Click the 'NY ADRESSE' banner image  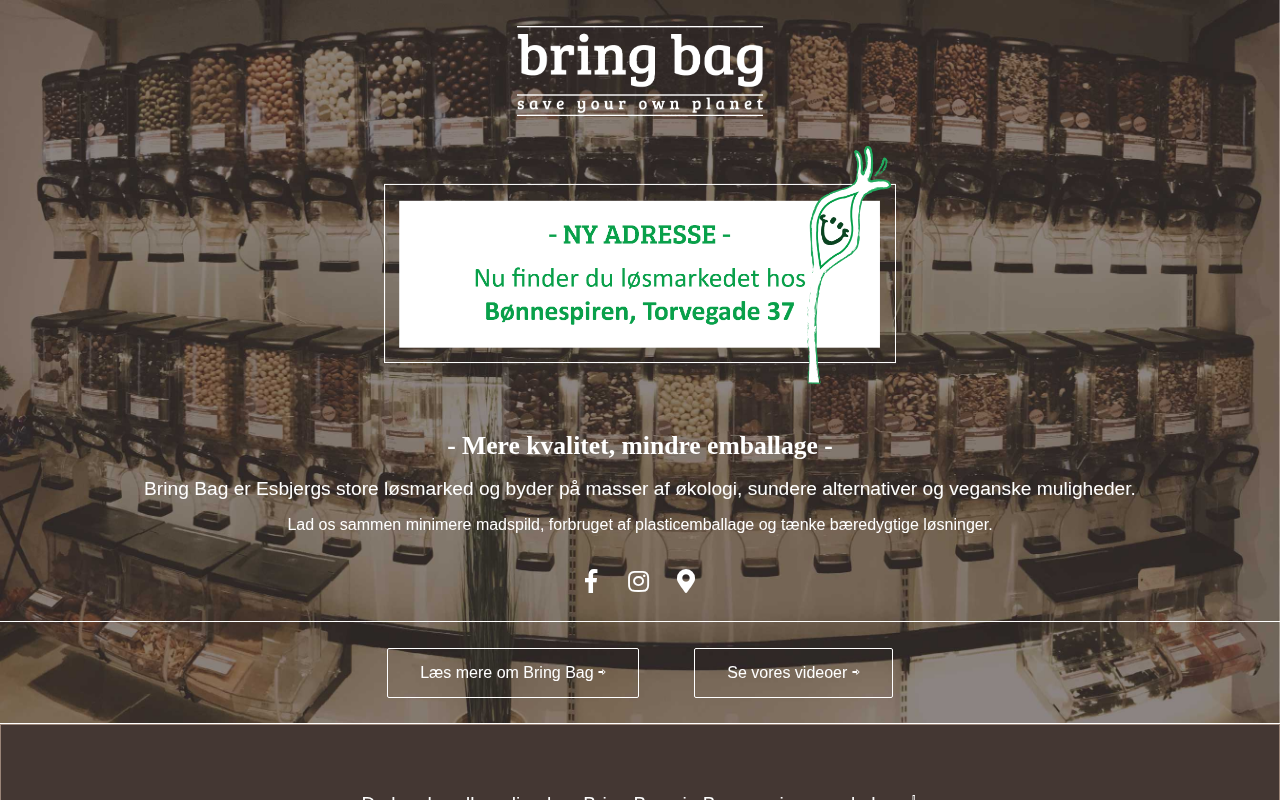pos(640,274)
